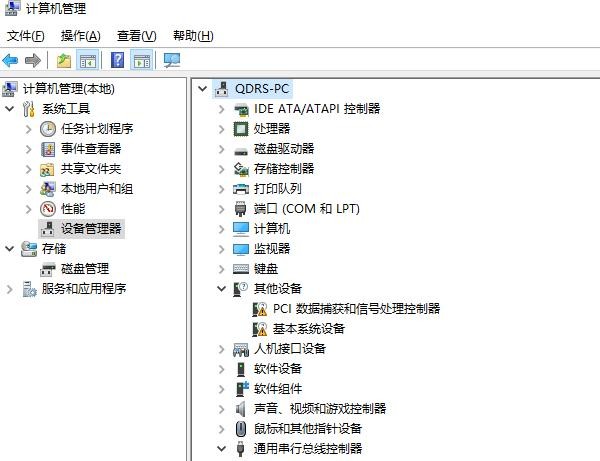Open the 操作(A) menu
The image size is (600, 461).
(x=81, y=36)
